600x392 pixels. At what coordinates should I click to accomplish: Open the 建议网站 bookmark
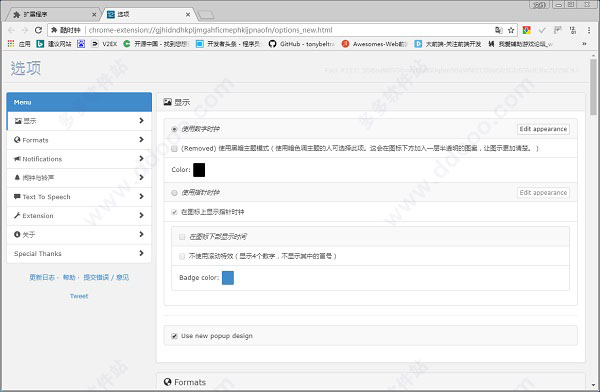(x=54, y=44)
